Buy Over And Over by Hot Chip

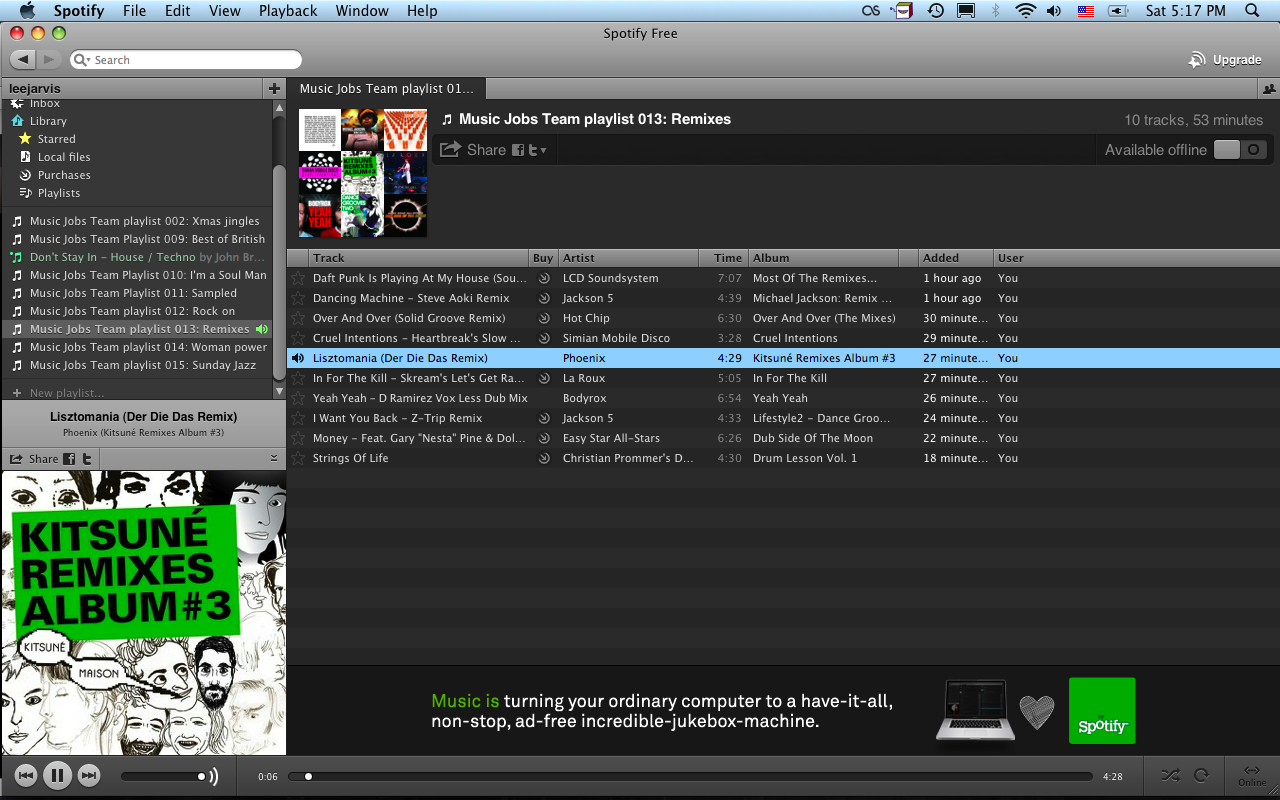[x=544, y=318]
